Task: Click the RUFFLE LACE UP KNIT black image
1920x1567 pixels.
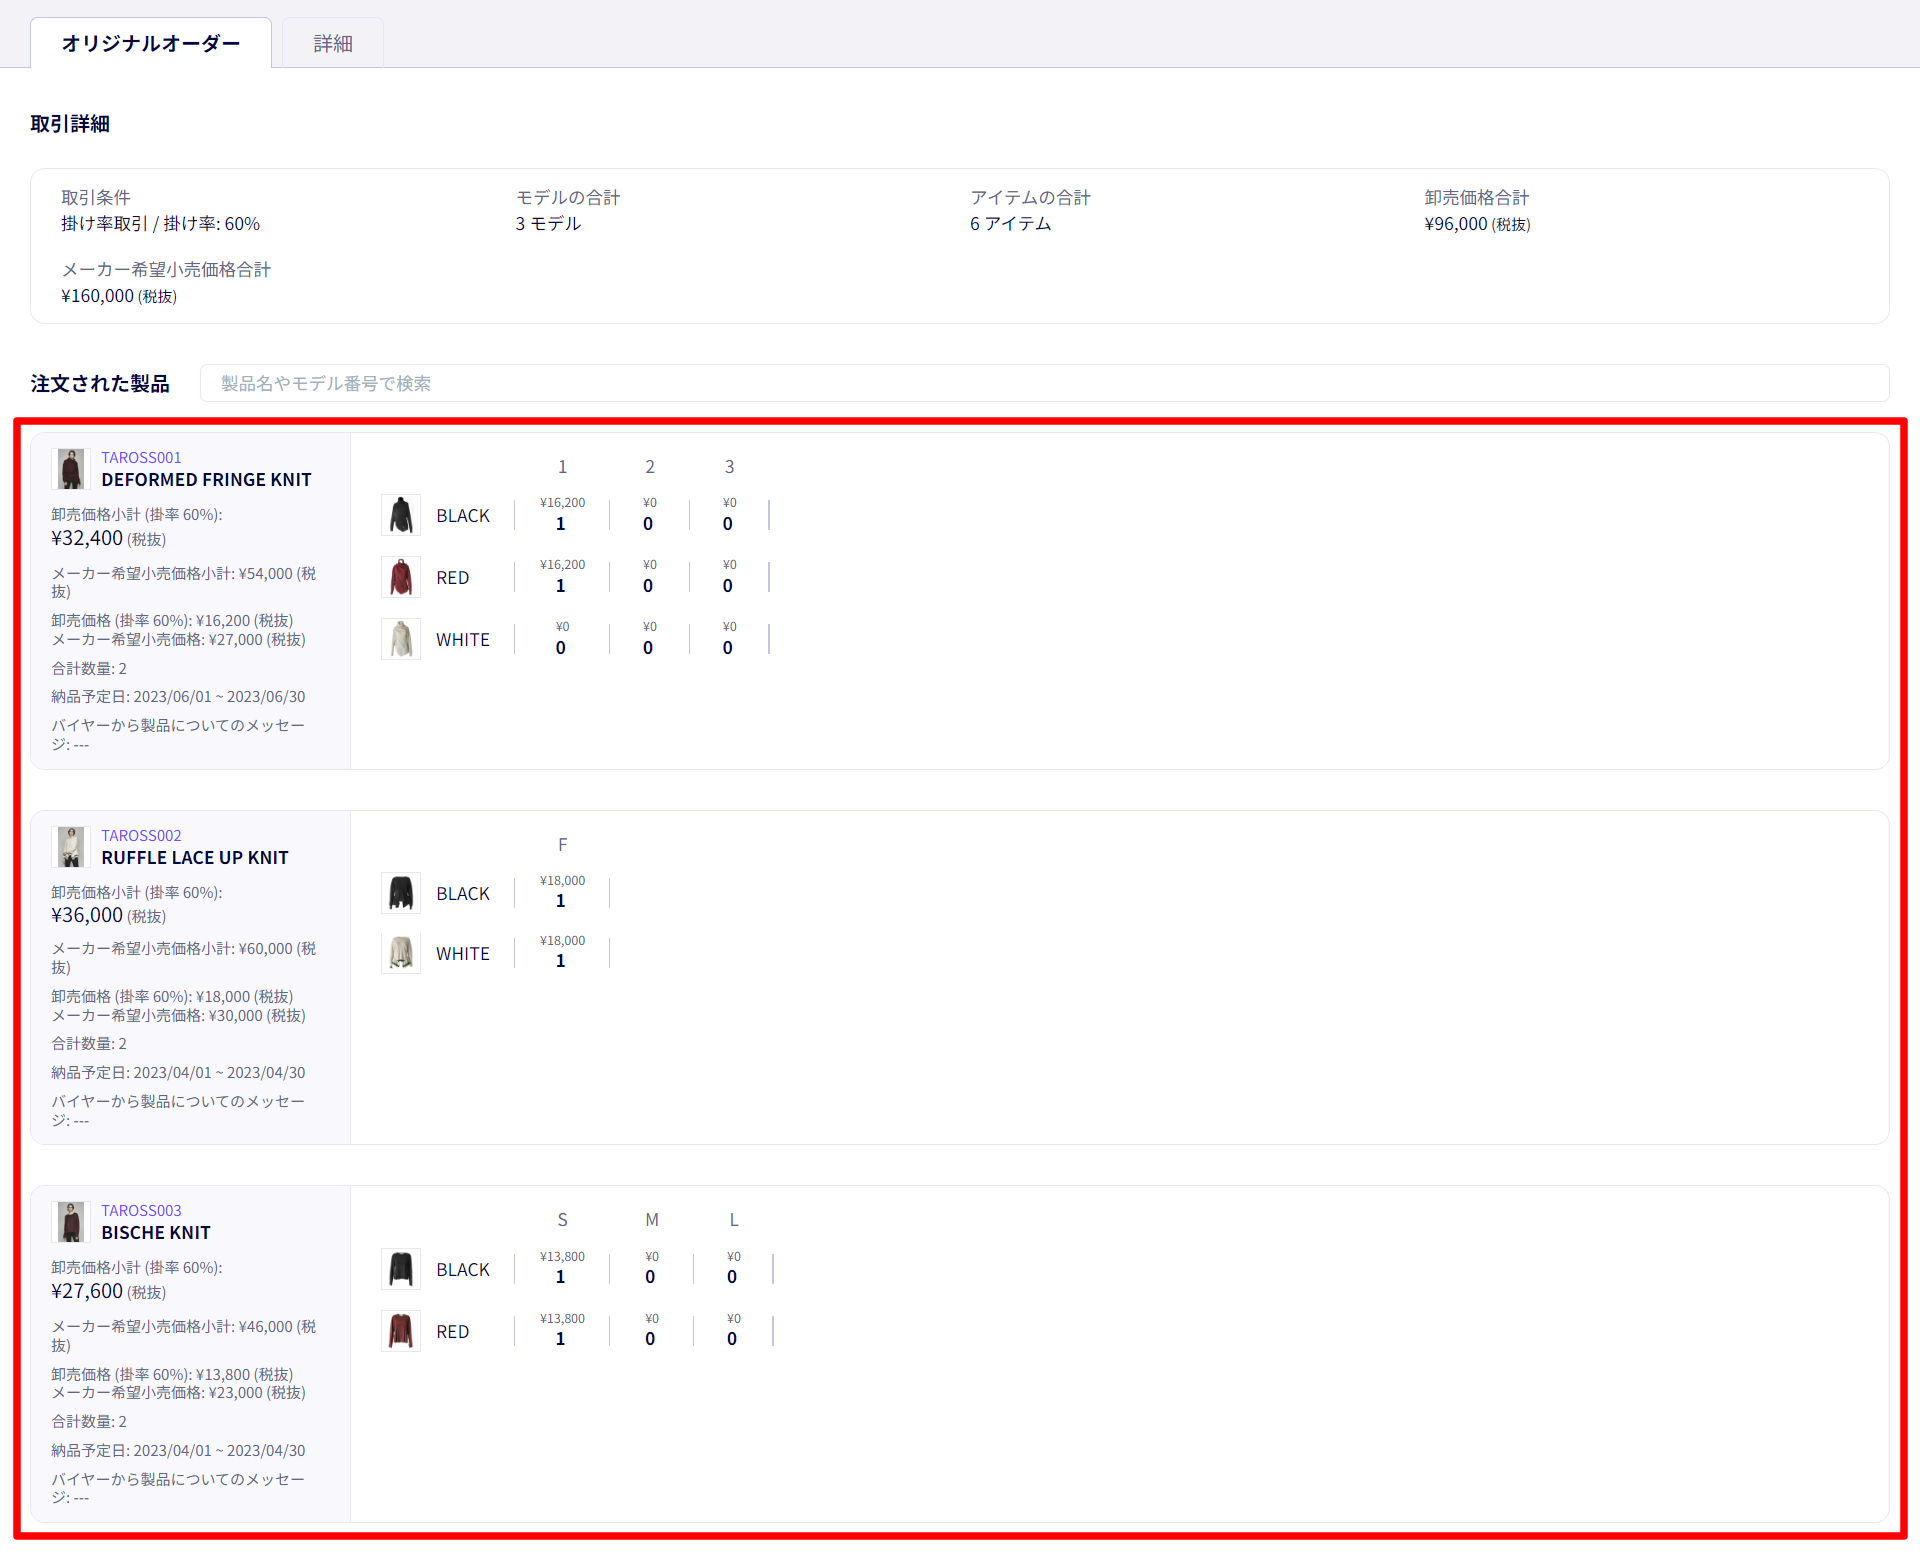Action: [x=401, y=893]
